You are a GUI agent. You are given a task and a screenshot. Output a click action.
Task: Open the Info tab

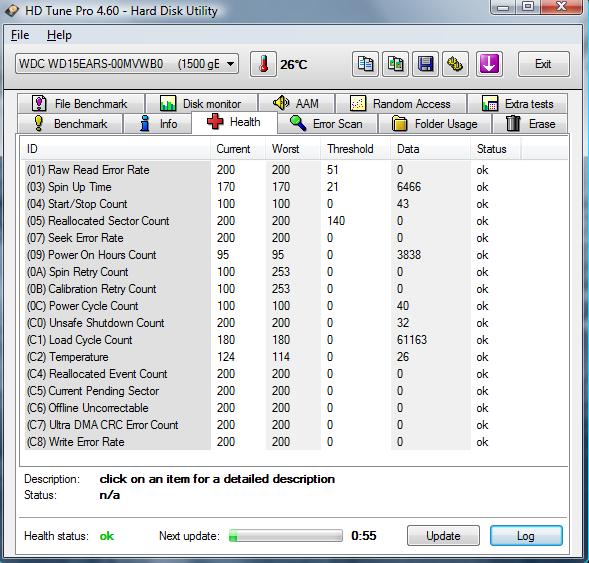point(157,124)
